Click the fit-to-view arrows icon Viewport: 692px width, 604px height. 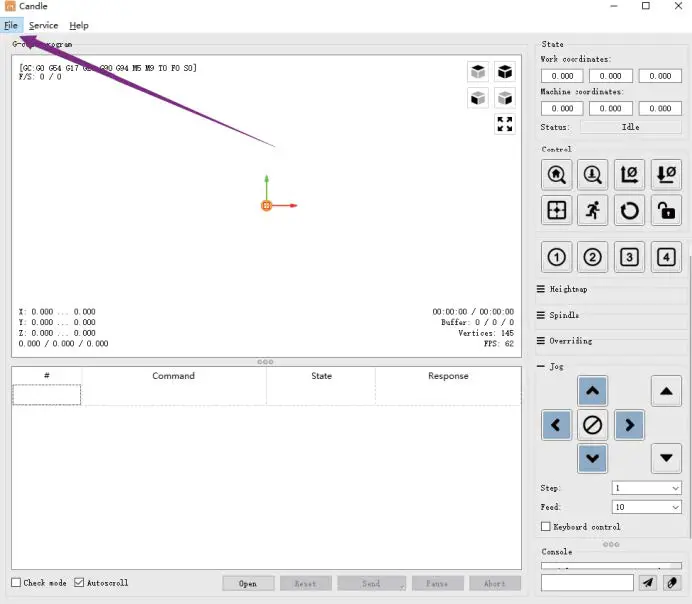pos(505,124)
